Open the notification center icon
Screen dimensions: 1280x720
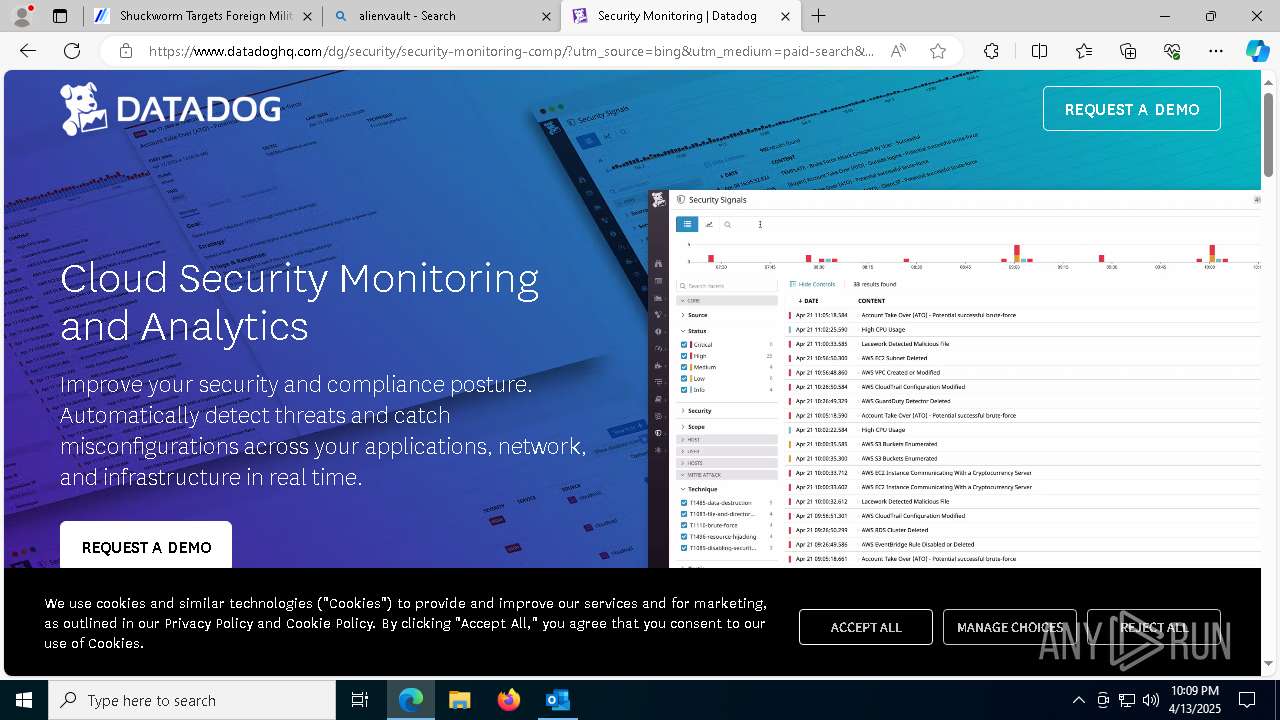pyautogui.click(x=1247, y=700)
